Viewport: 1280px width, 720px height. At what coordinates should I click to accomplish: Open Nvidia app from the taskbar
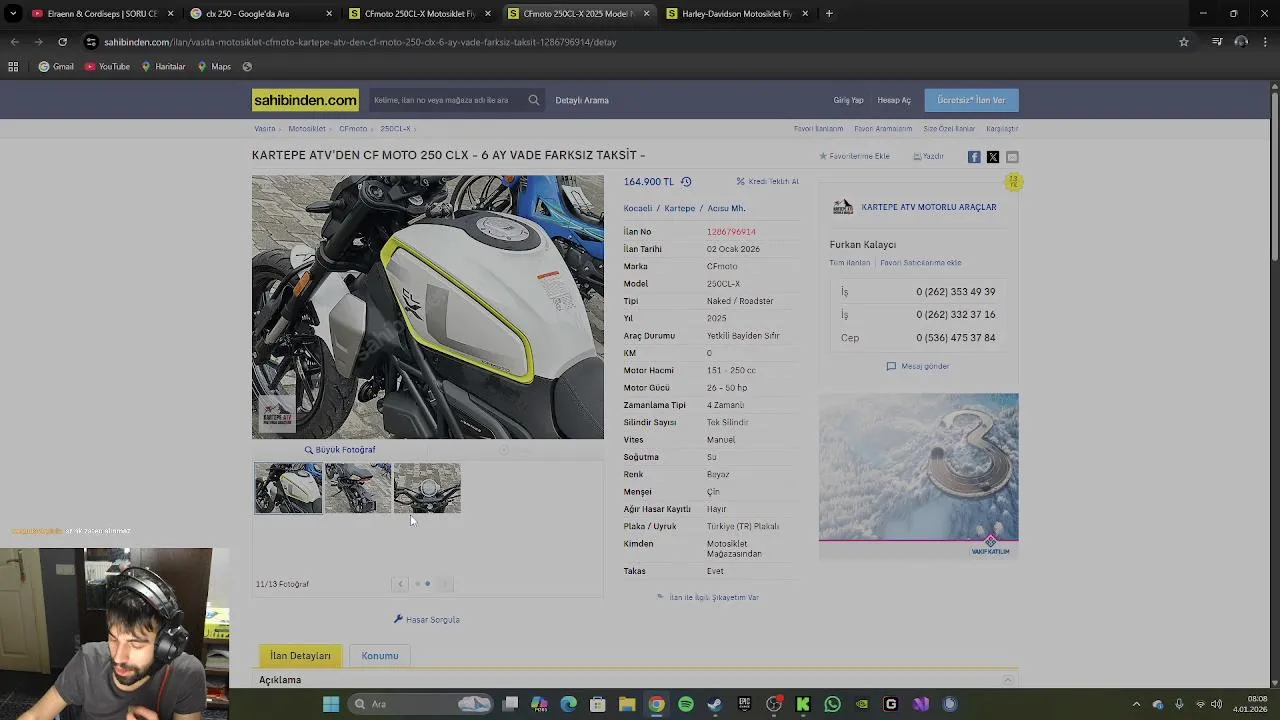tap(861, 704)
